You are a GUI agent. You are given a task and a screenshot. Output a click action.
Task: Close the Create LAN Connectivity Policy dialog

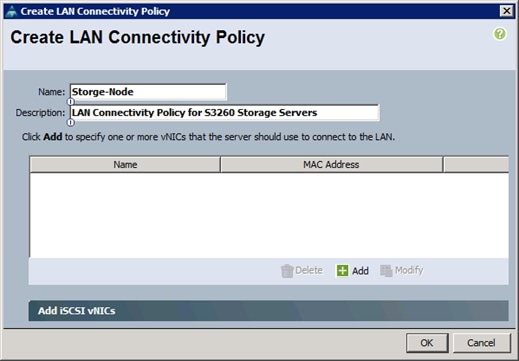(506, 11)
